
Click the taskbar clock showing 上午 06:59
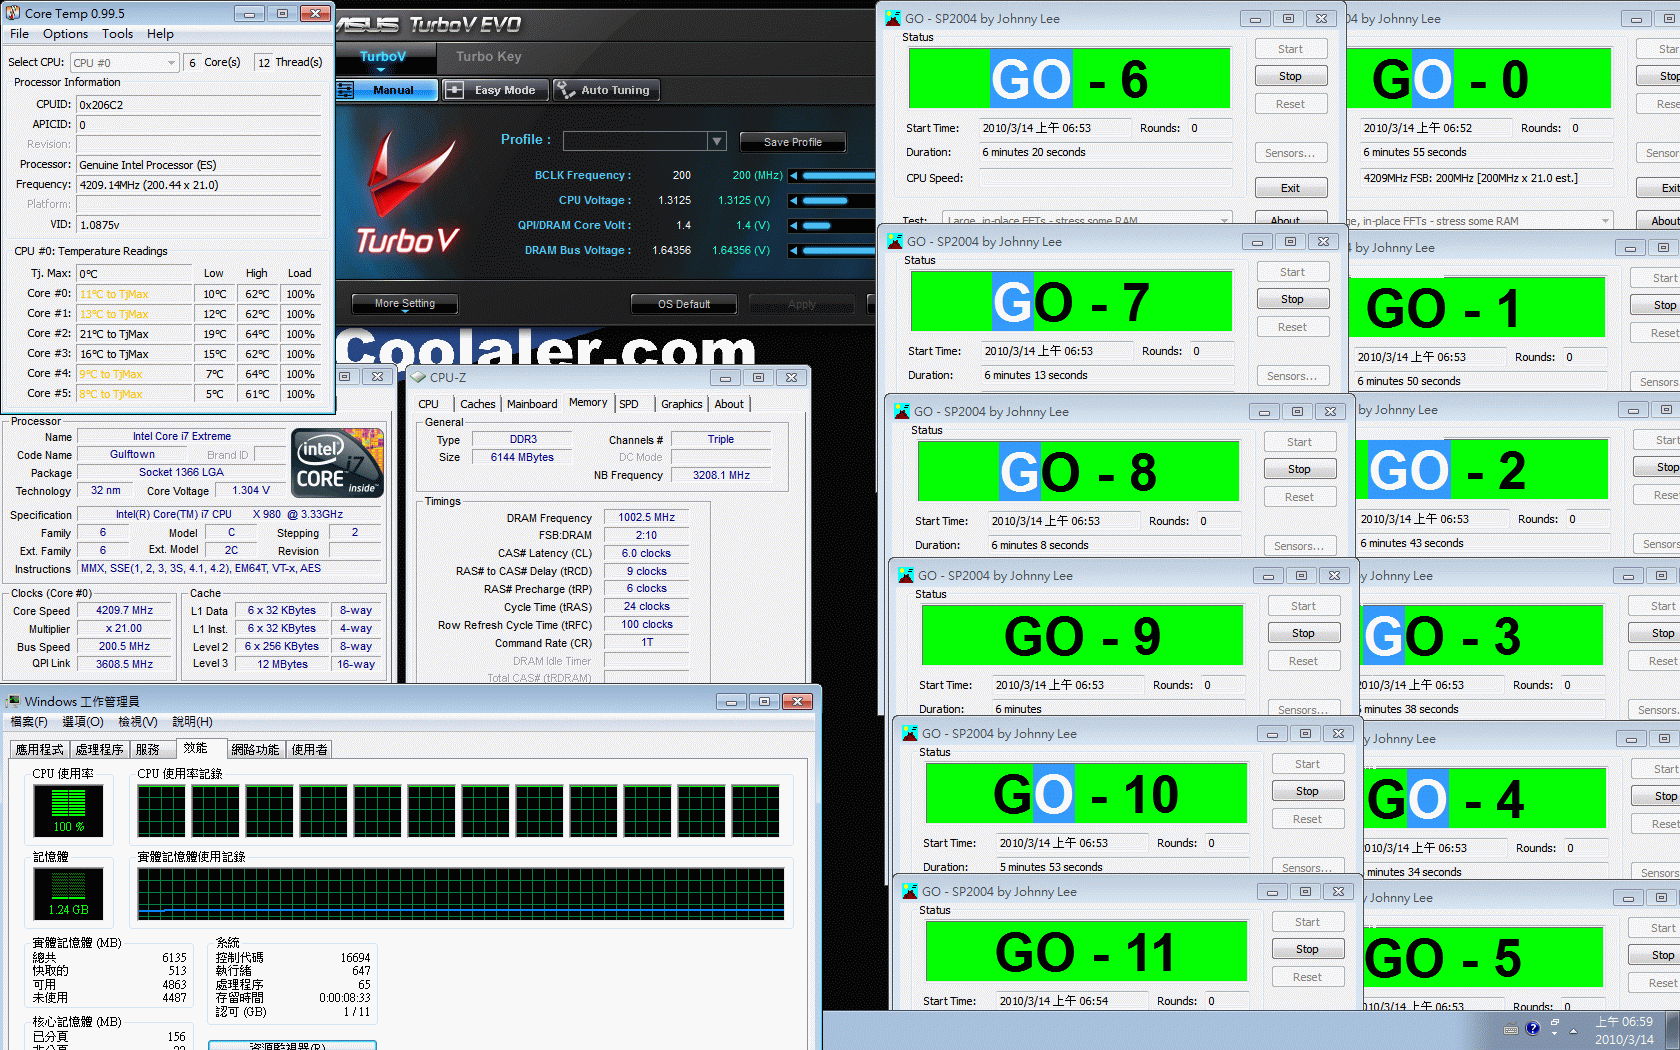1624,1031
